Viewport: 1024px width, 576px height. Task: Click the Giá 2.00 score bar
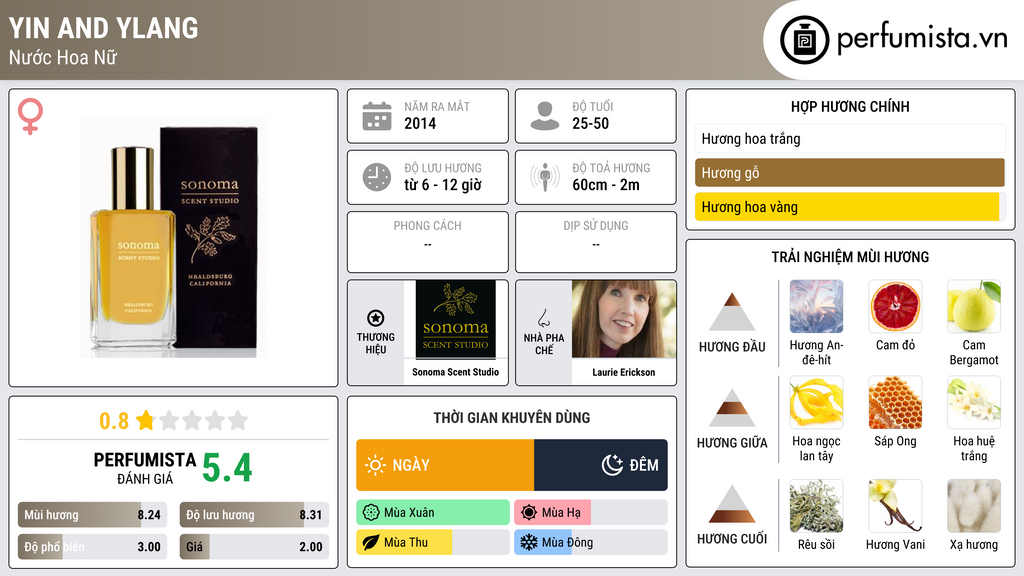point(254,547)
